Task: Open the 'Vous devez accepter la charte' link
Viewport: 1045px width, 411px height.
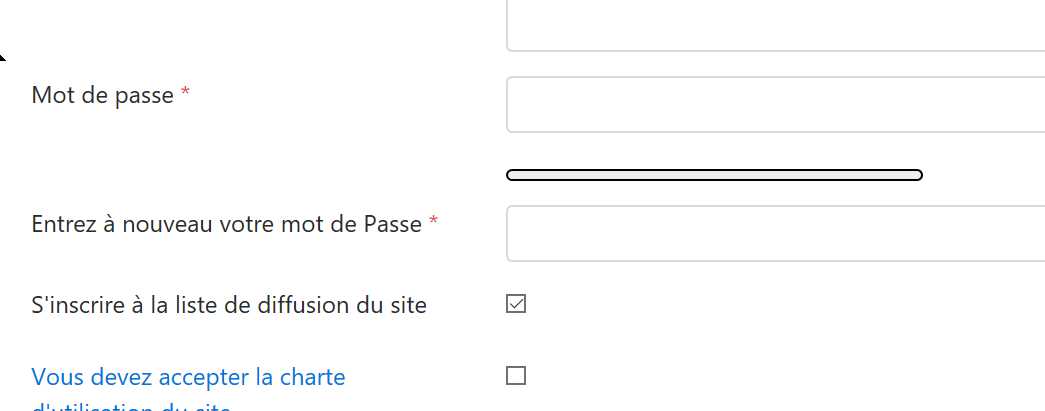Action: pos(188,378)
